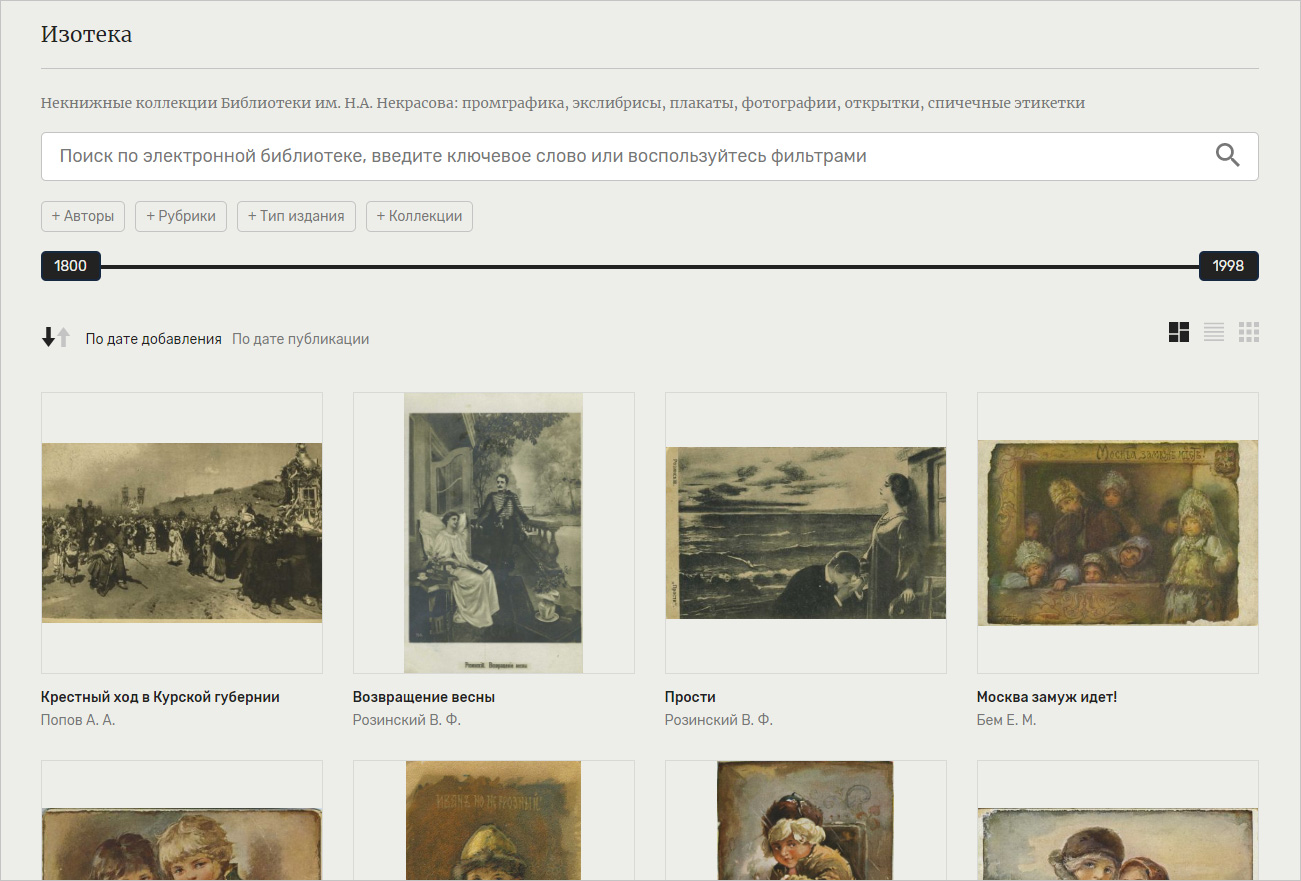
Task: Open the Прости title link
Action: click(x=690, y=697)
